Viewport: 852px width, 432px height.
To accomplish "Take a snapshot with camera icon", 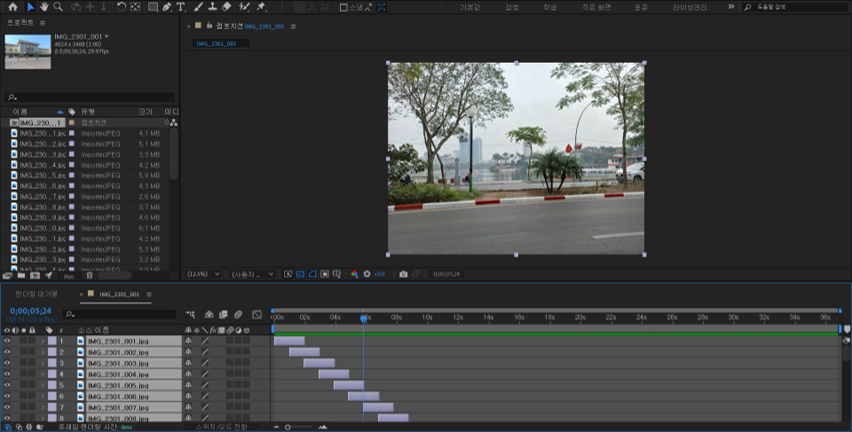I will click(403, 274).
